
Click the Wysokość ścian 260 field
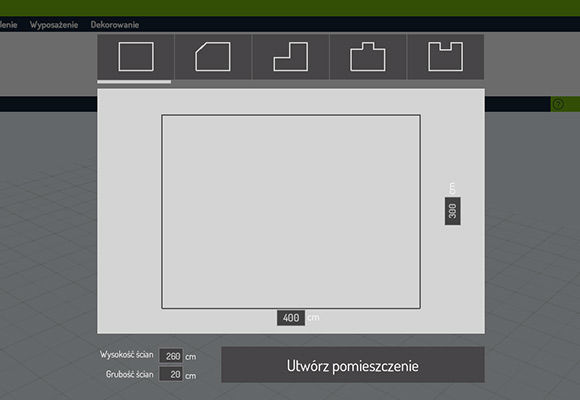coord(171,356)
